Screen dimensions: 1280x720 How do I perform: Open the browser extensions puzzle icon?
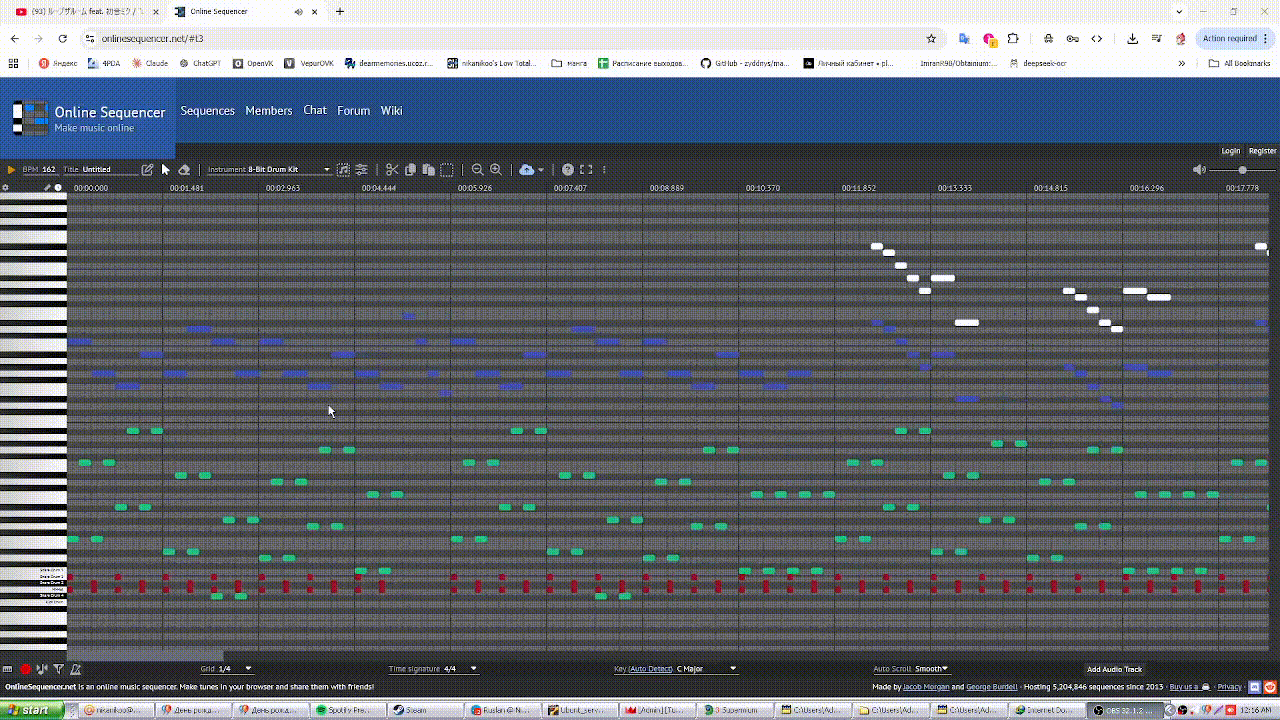click(x=1013, y=38)
